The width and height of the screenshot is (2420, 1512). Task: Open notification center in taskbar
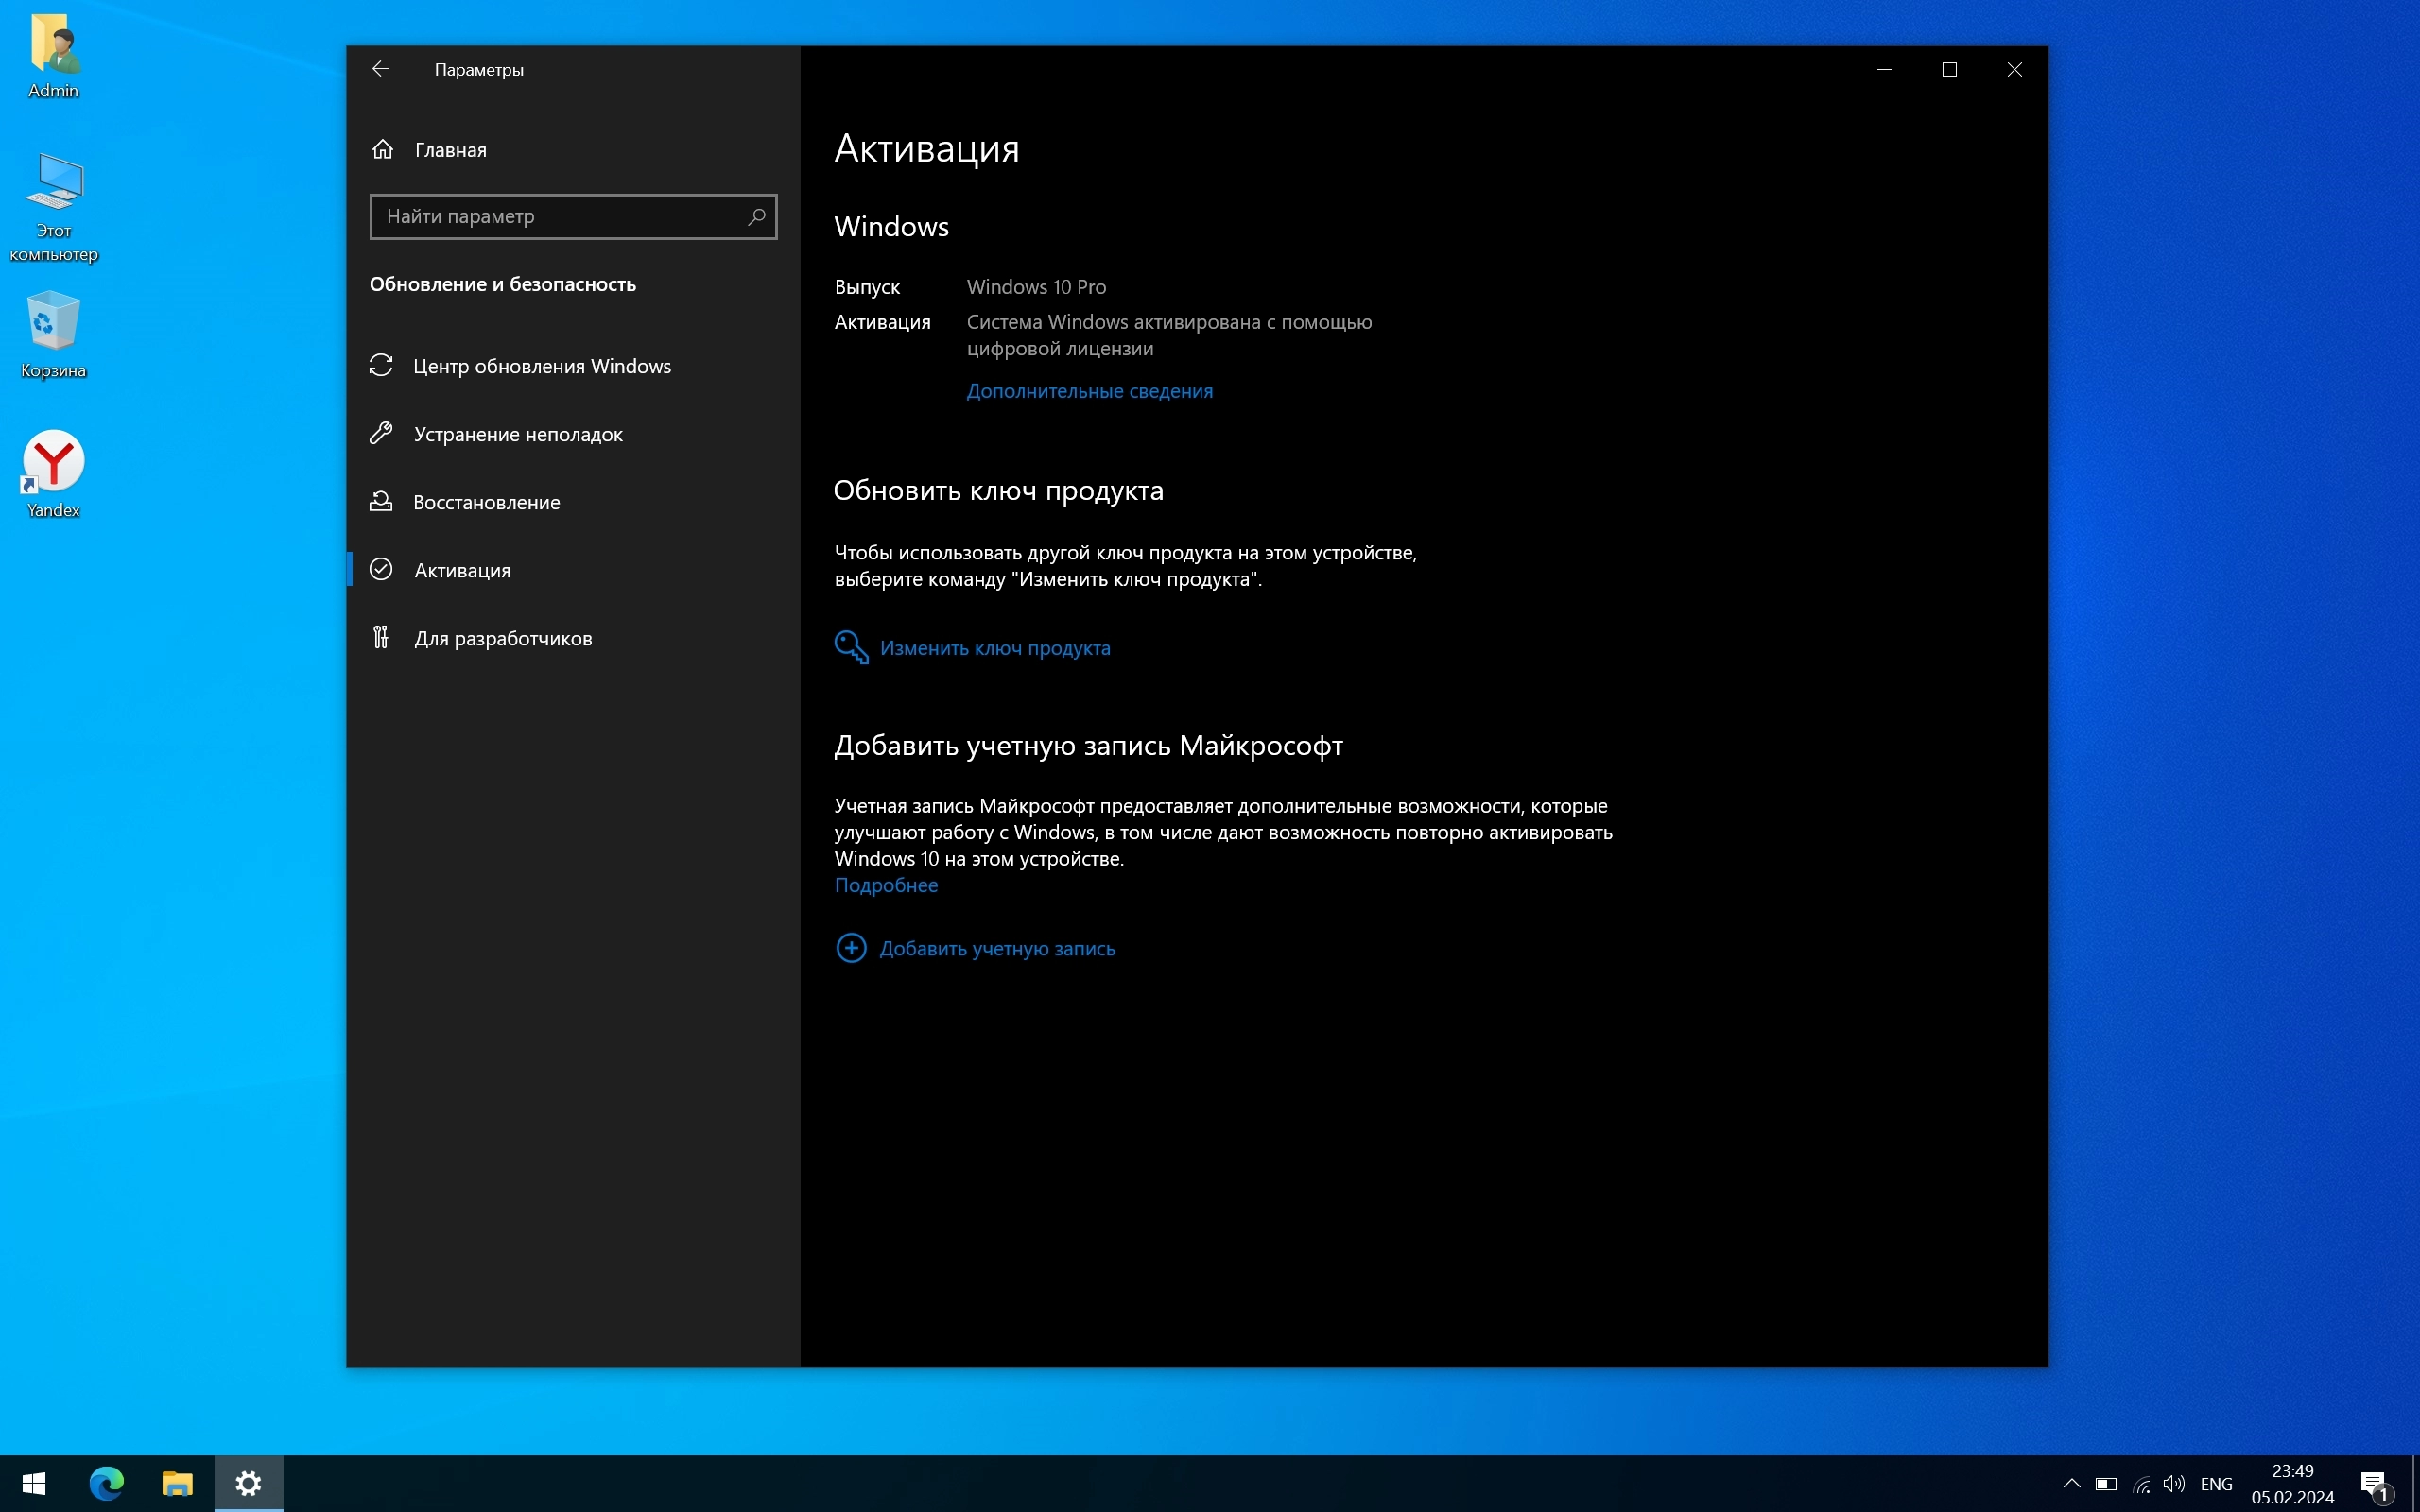pos(2375,1484)
